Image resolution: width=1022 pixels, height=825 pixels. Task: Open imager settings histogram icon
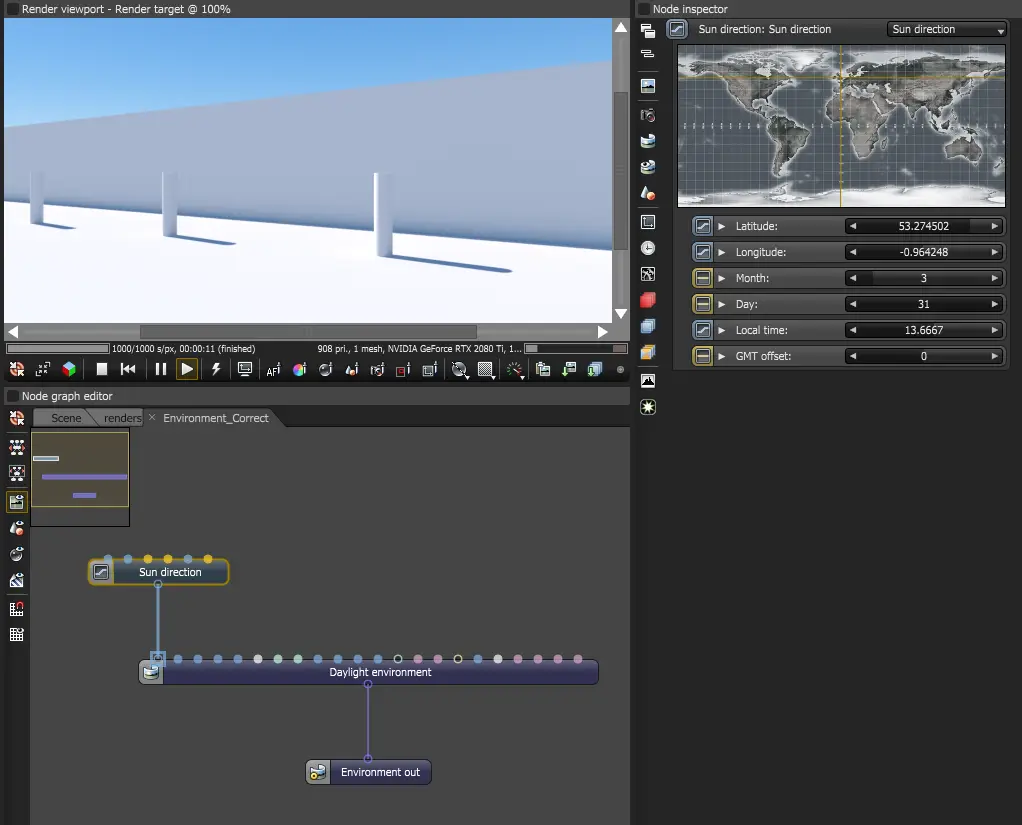[x=648, y=381]
